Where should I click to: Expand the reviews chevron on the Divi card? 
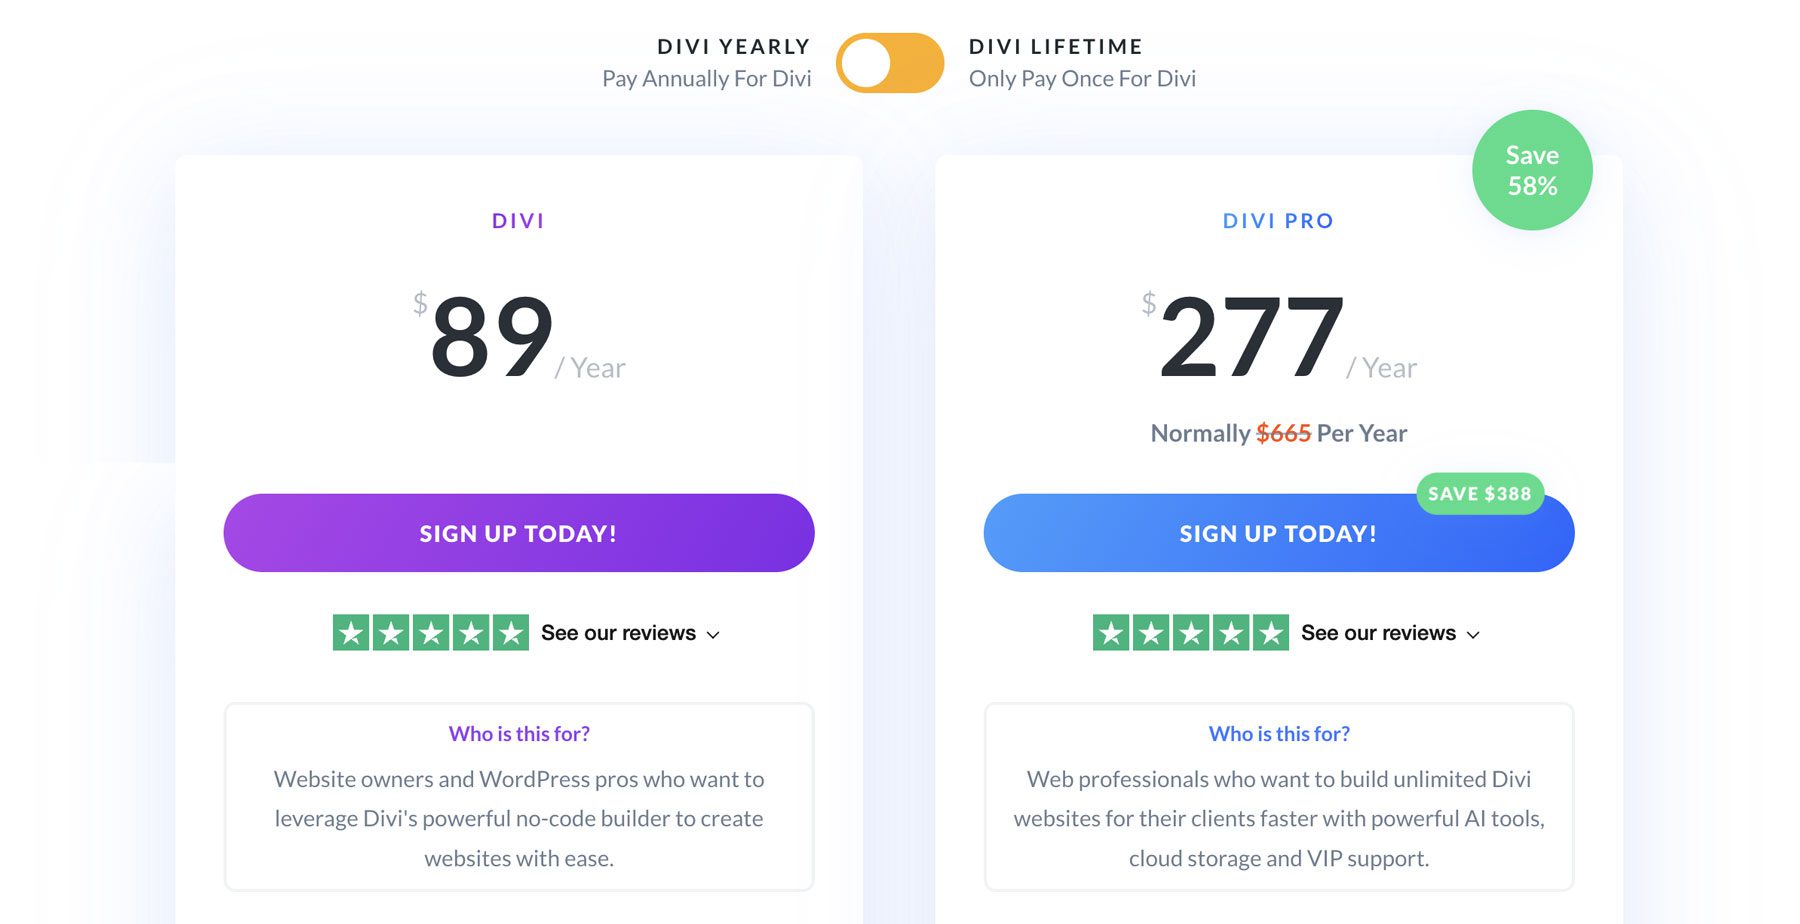pos(712,635)
